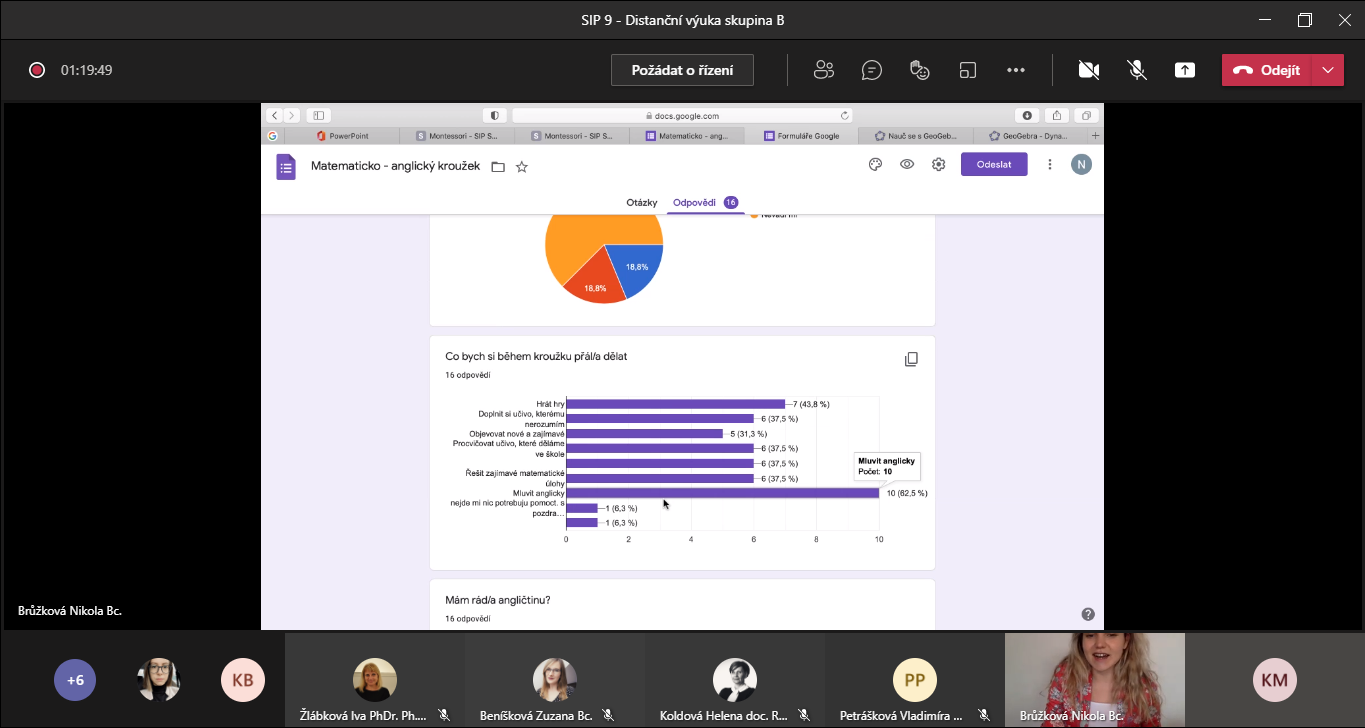Open Safari downloads icon
Image resolution: width=1365 pixels, height=728 pixels.
(1028, 115)
